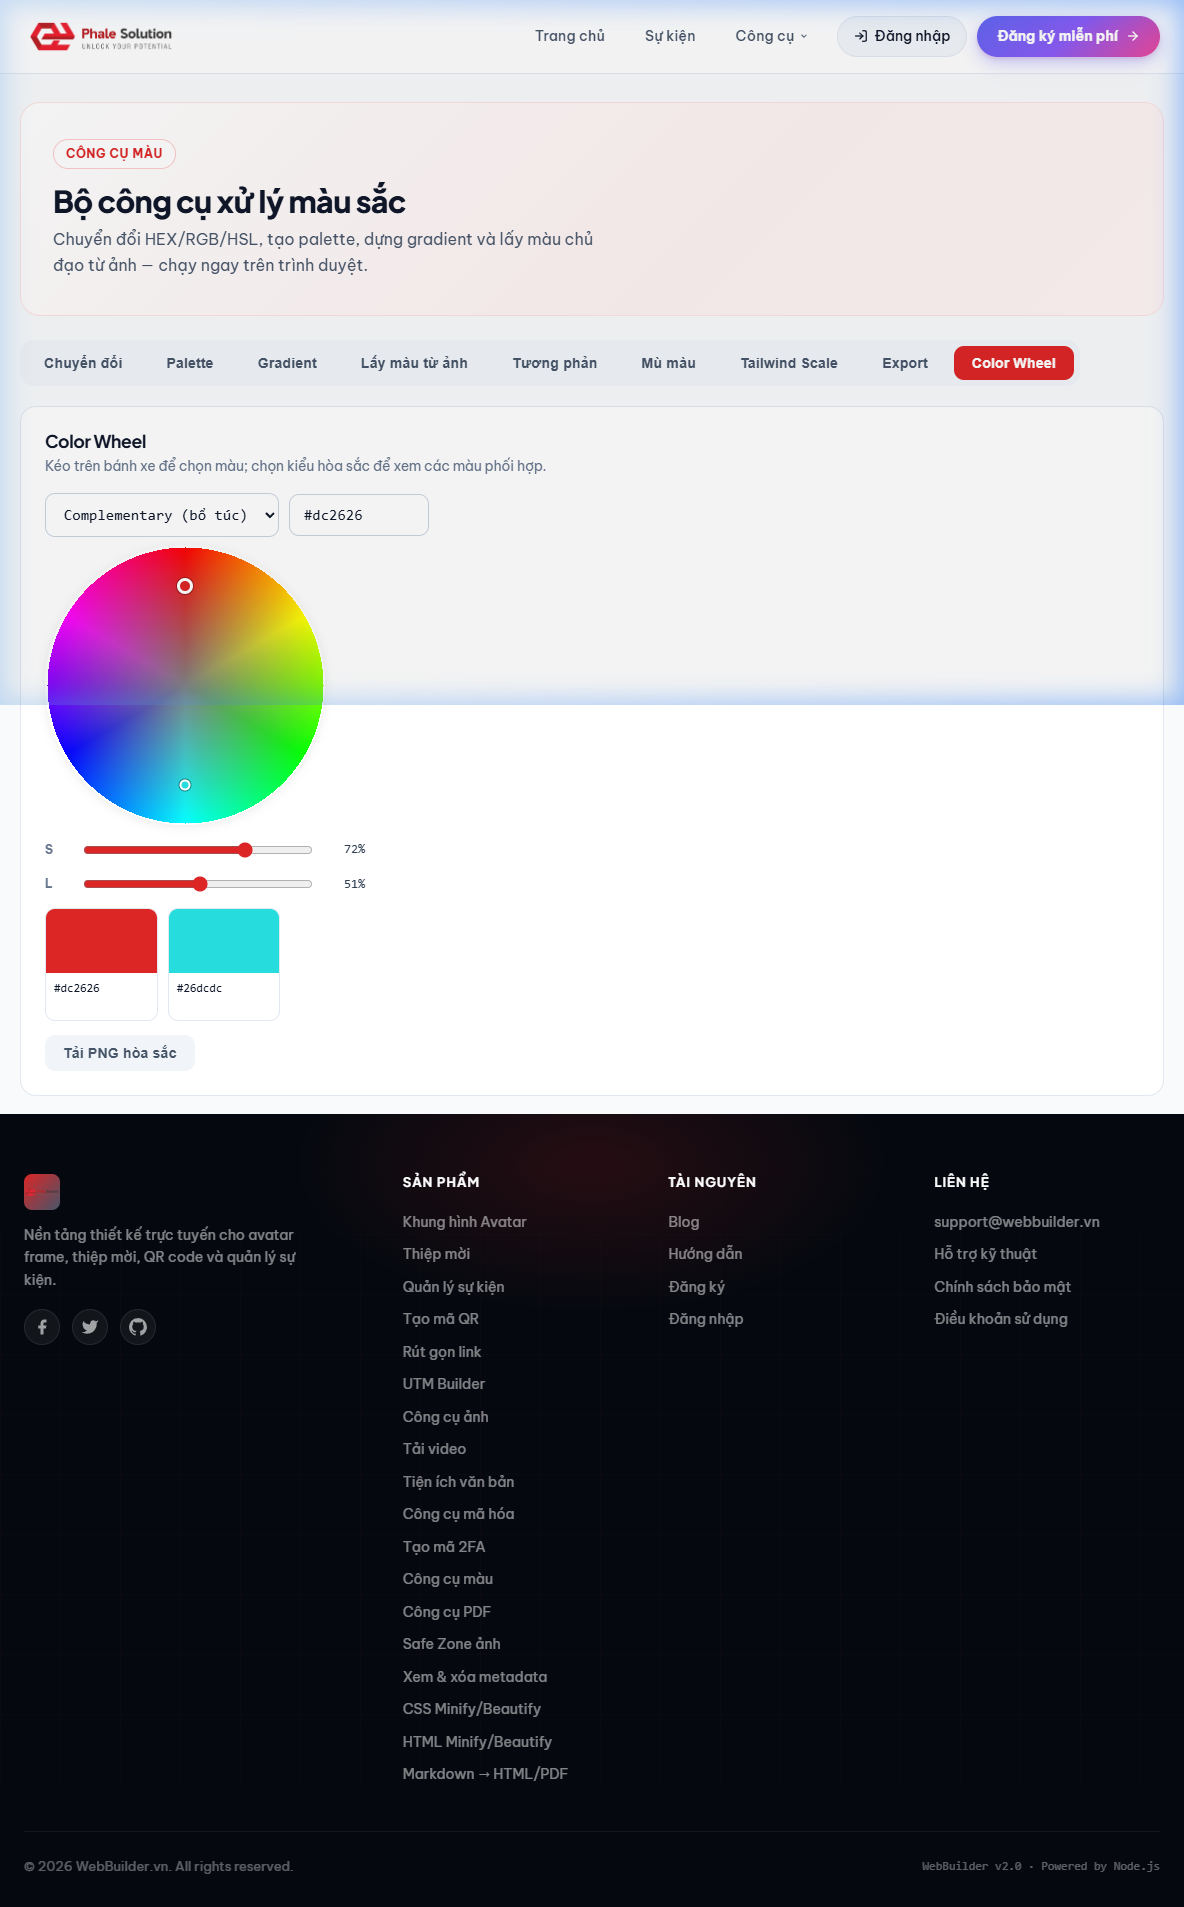This screenshot has height=1907, width=1184.
Task: Click the saturation S slider thumb
Action: tap(245, 850)
